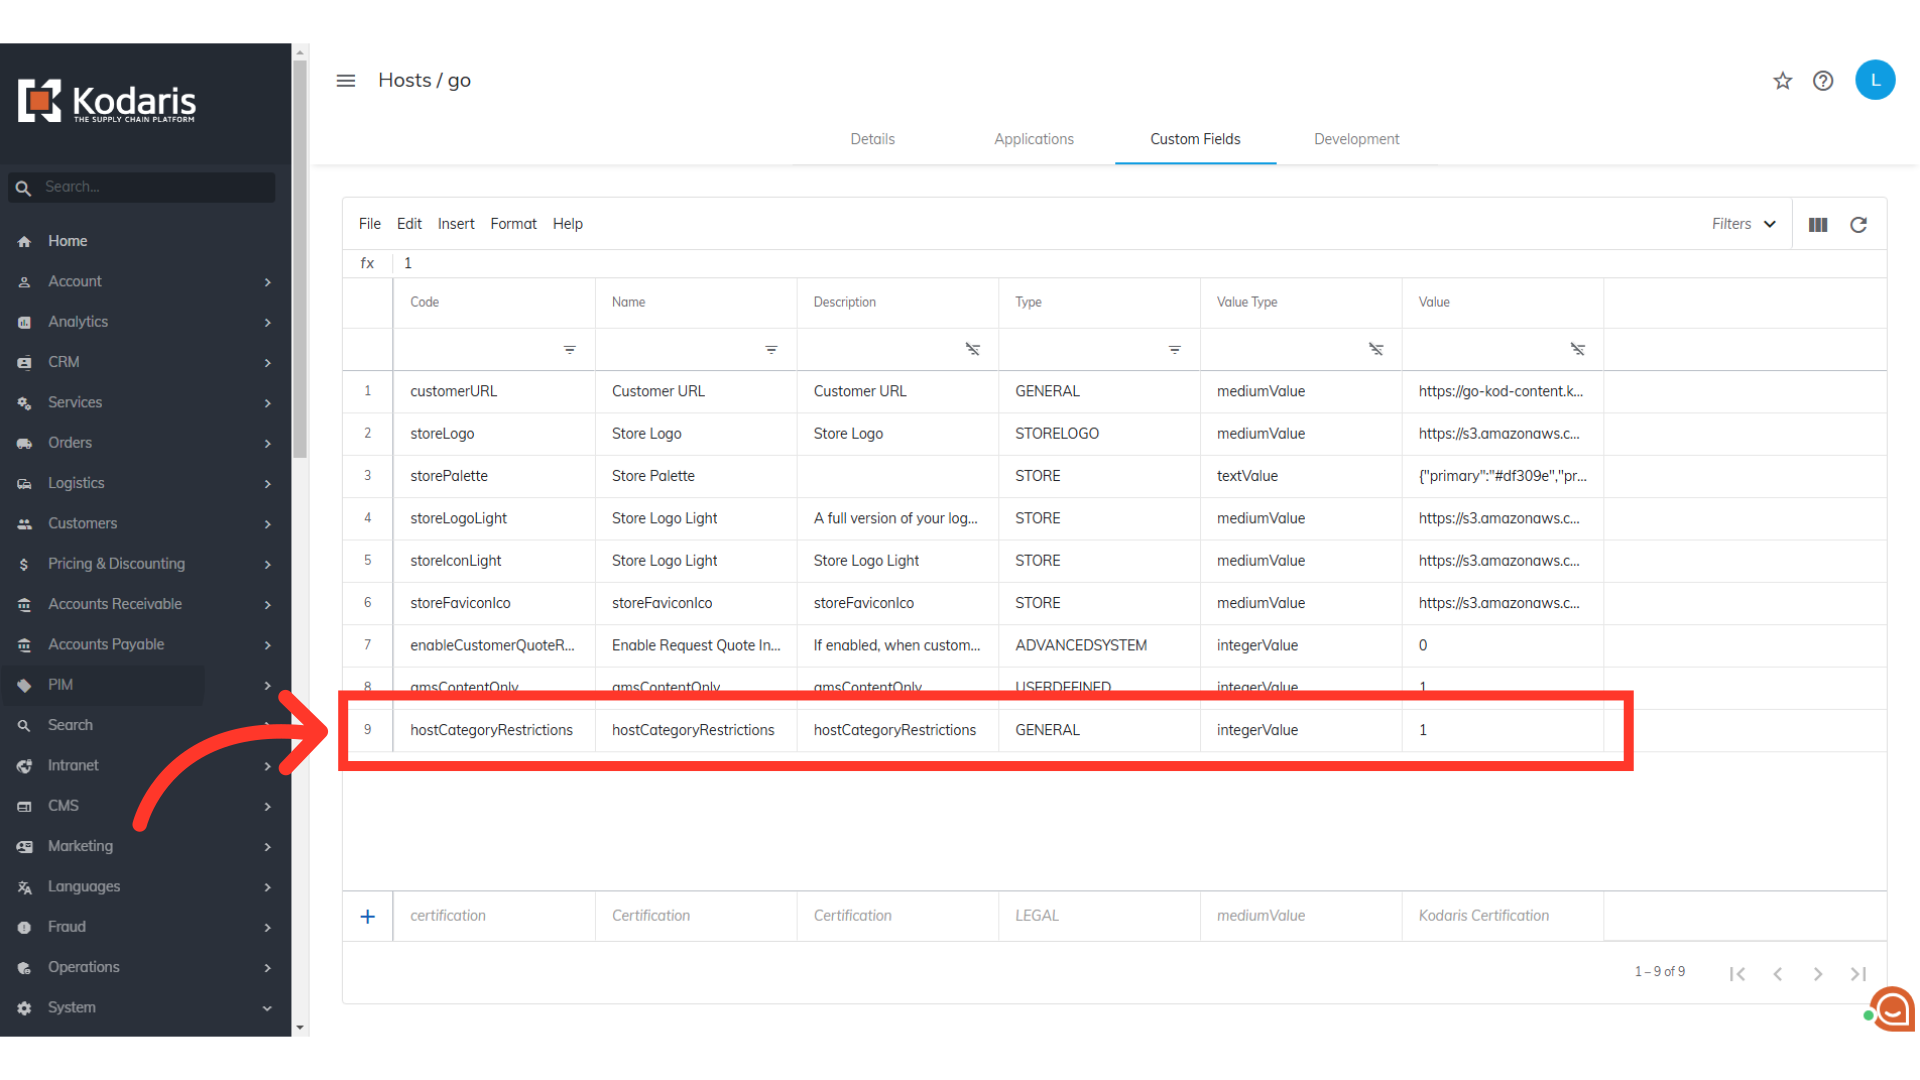The width and height of the screenshot is (1920, 1080).
Task: Toggle the Name column filter
Action: 771,350
